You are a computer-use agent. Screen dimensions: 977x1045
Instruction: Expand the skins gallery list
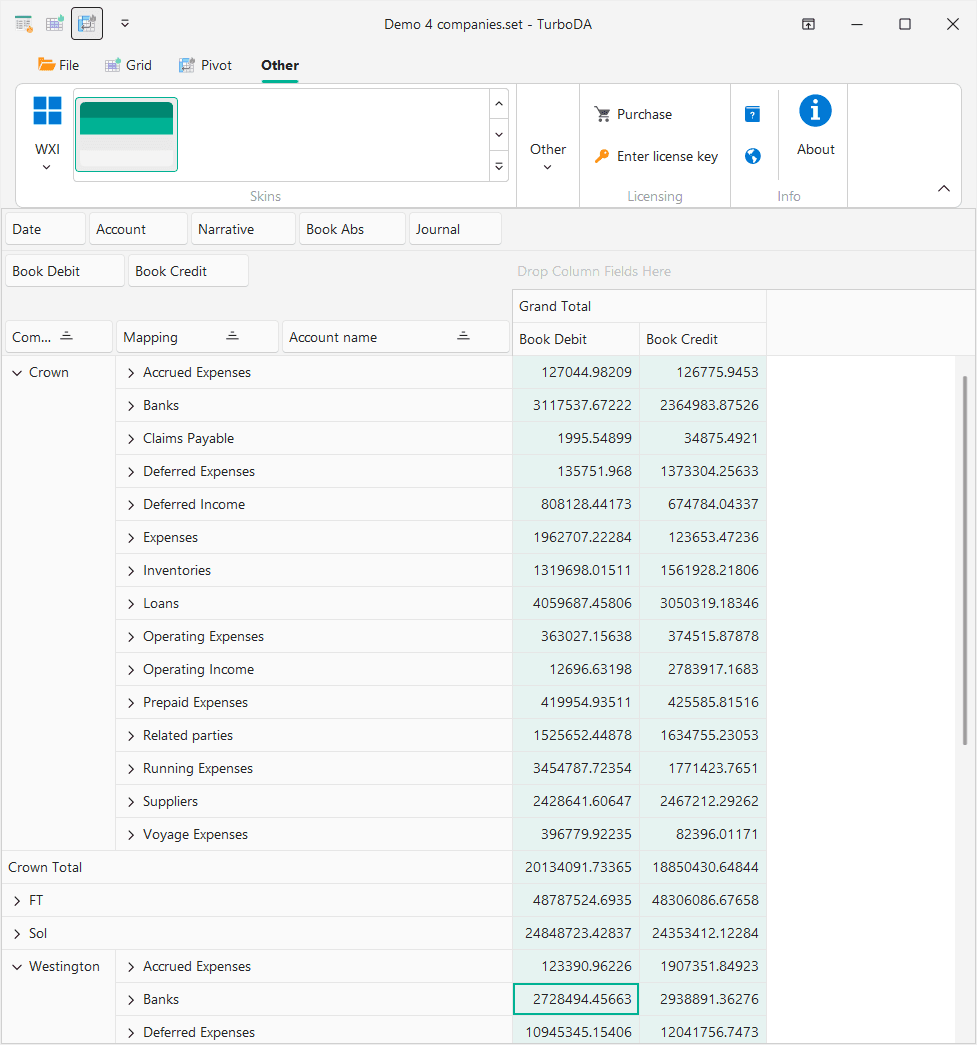click(x=499, y=167)
